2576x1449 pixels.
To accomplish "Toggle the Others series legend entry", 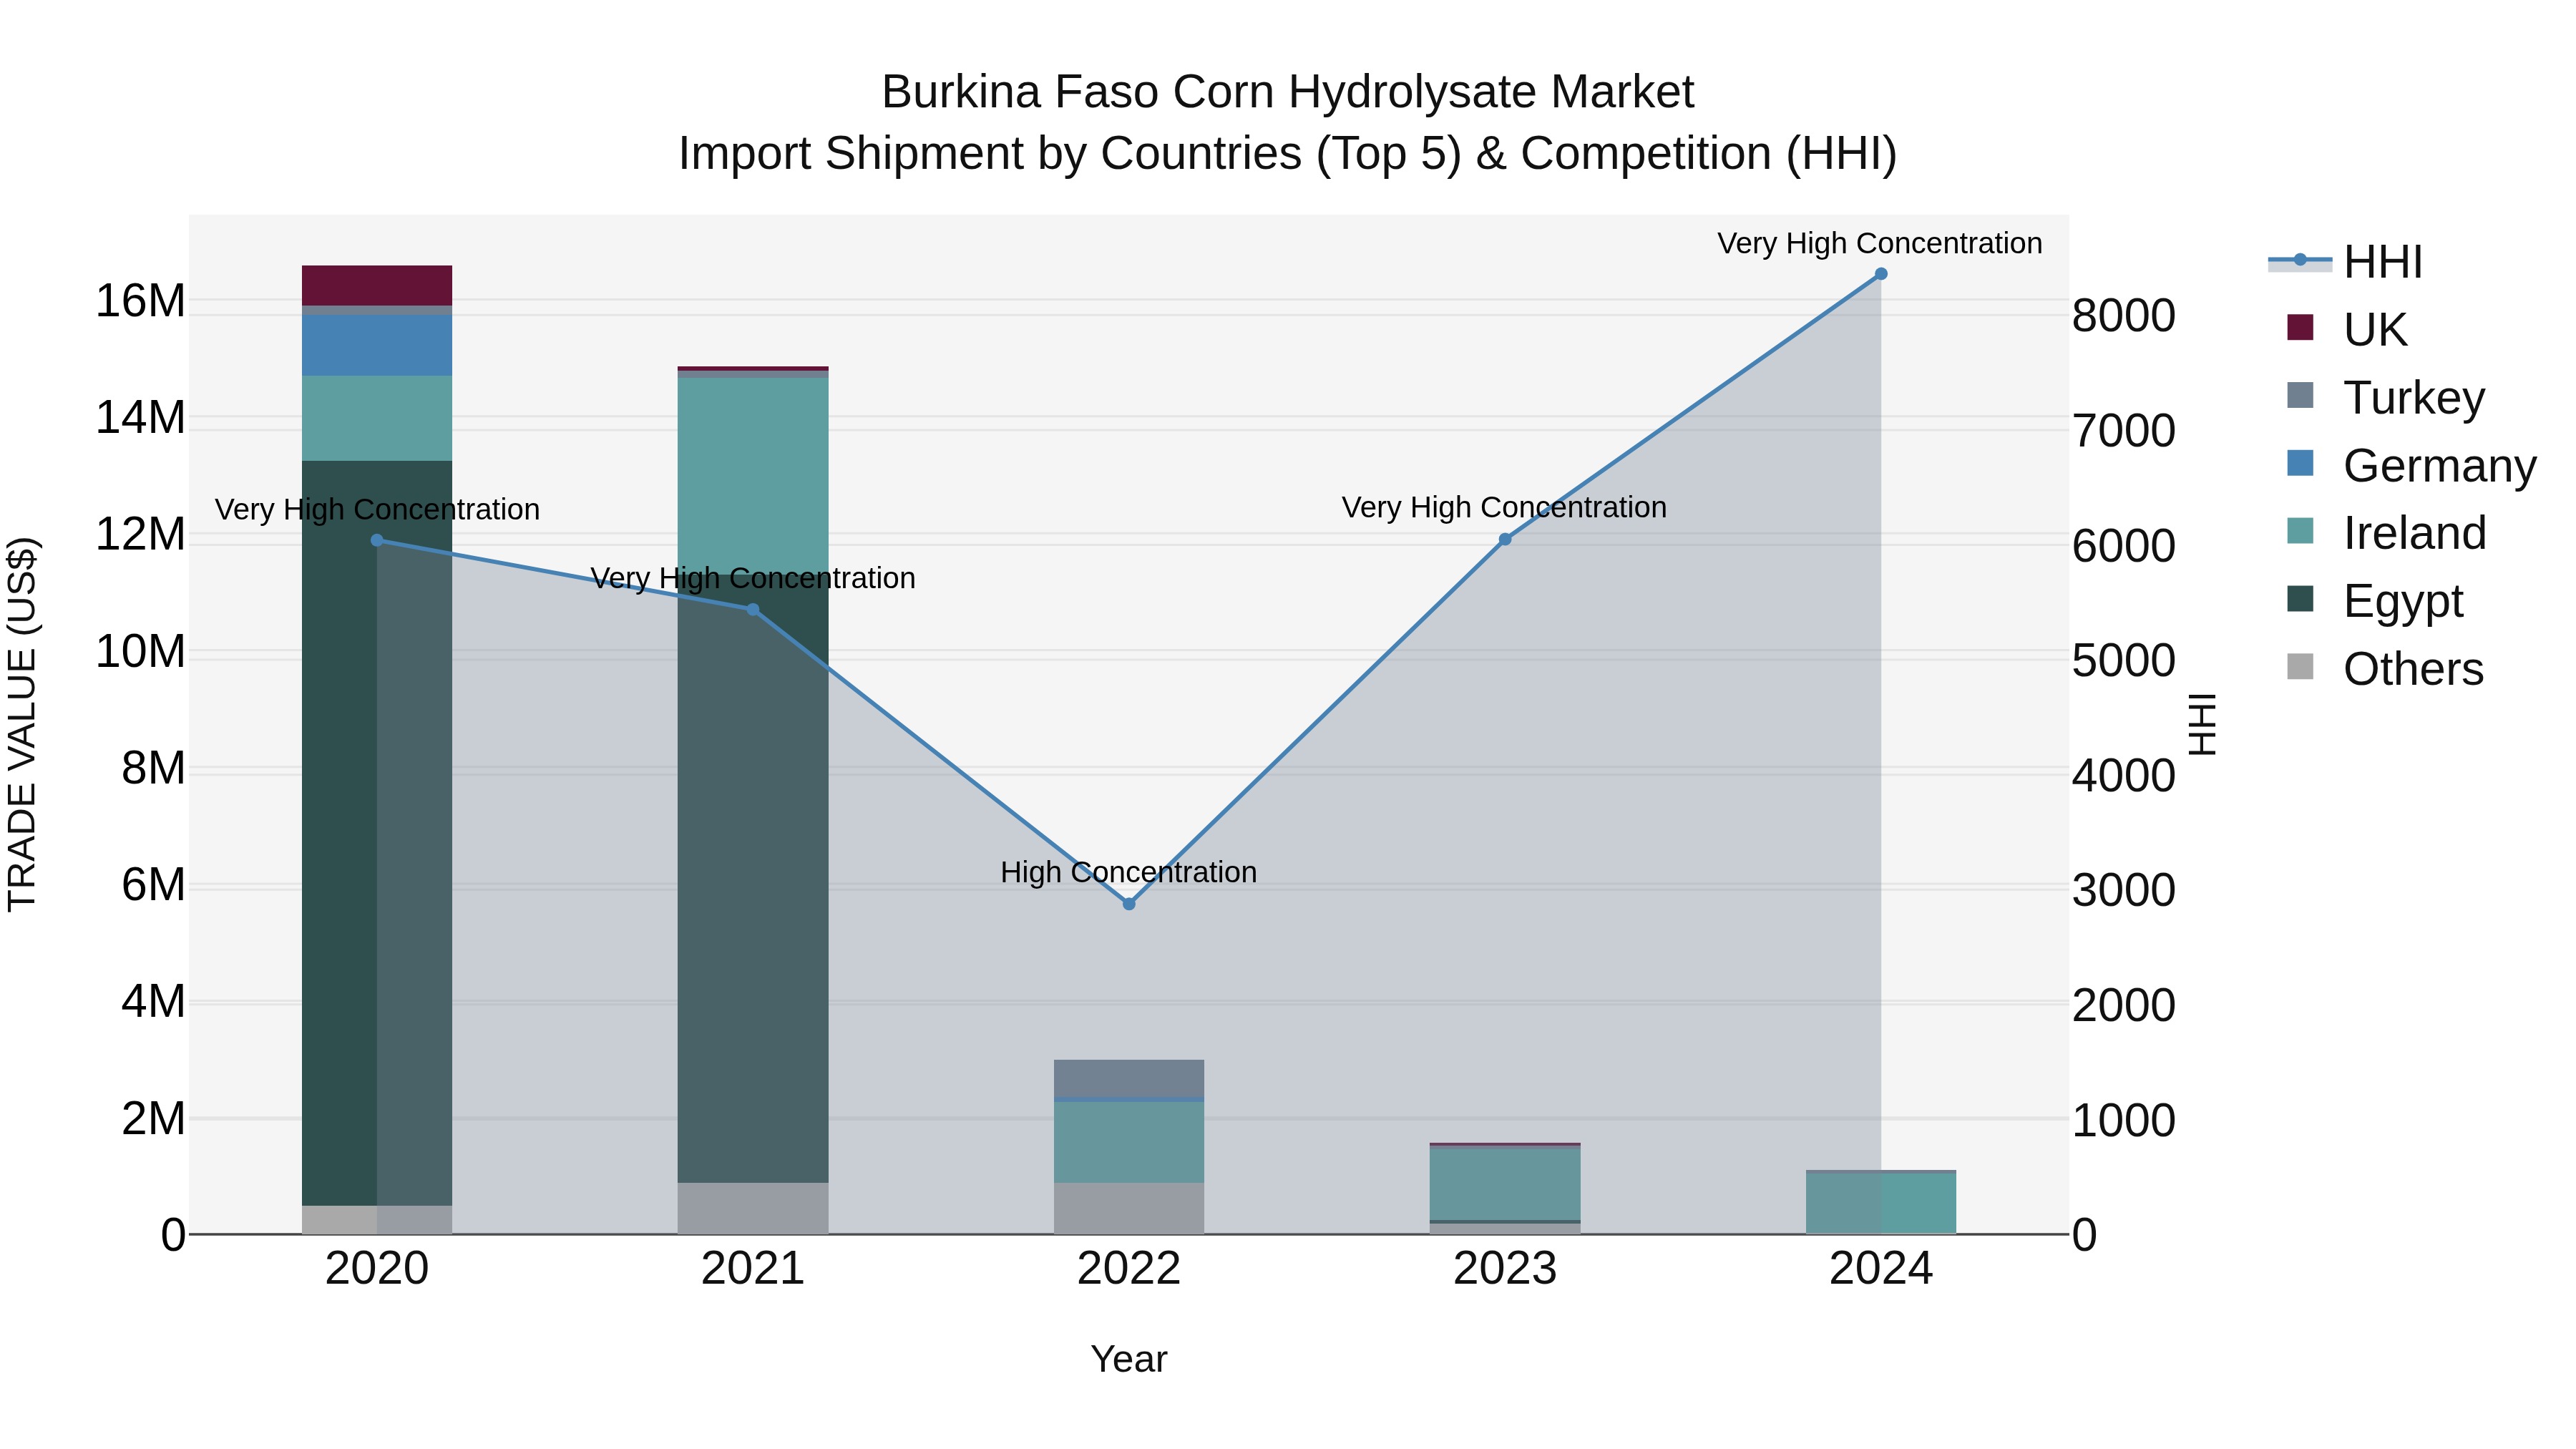I will (2385, 668).
